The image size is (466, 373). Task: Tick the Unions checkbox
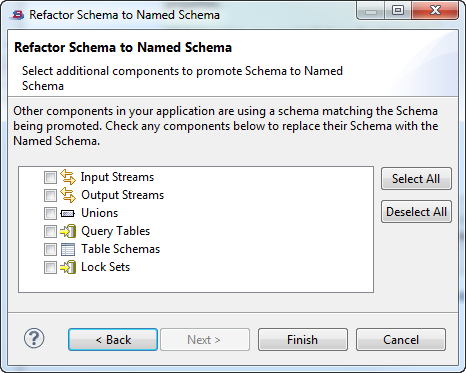click(x=50, y=213)
